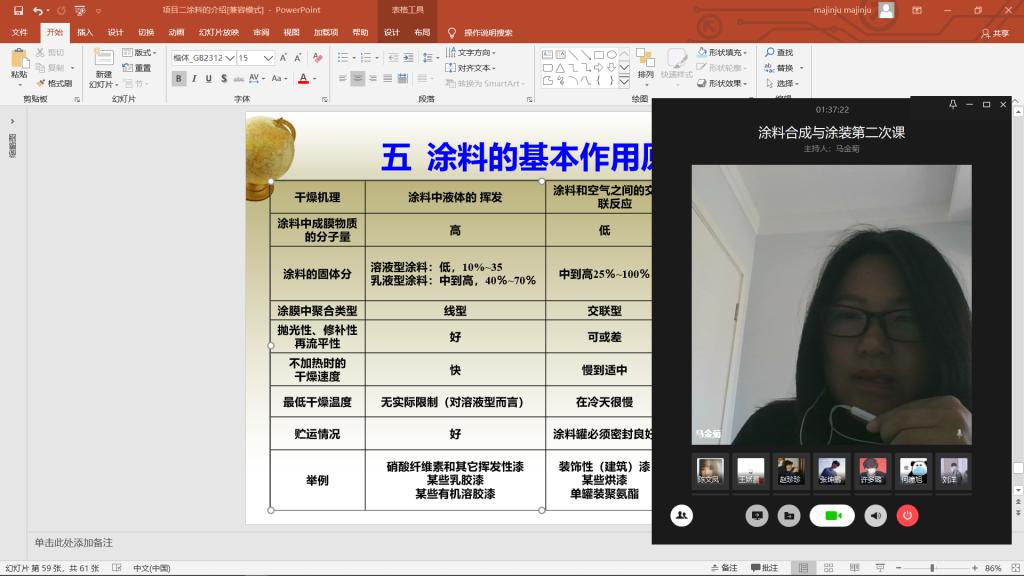1024x576 pixels.
Task: Expand the Shape Fill (形状填充) dropdown
Action: tap(747, 52)
